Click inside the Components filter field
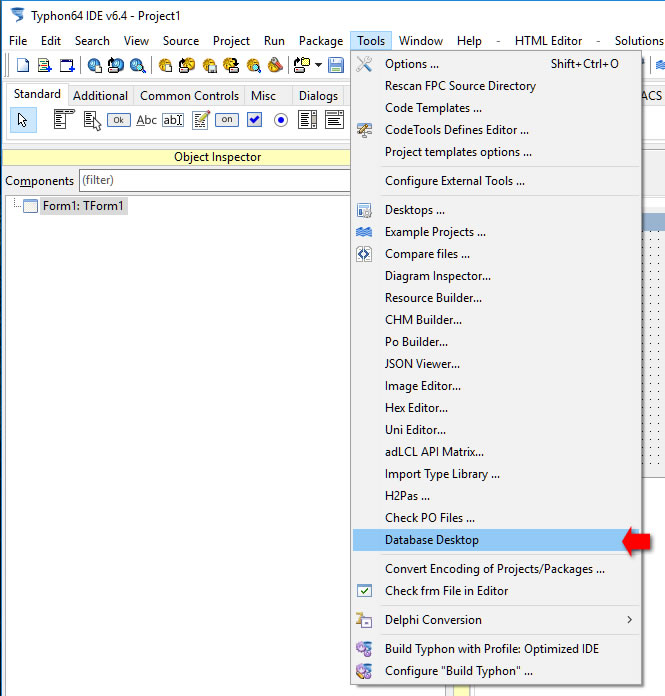The image size is (665, 696). 214,180
